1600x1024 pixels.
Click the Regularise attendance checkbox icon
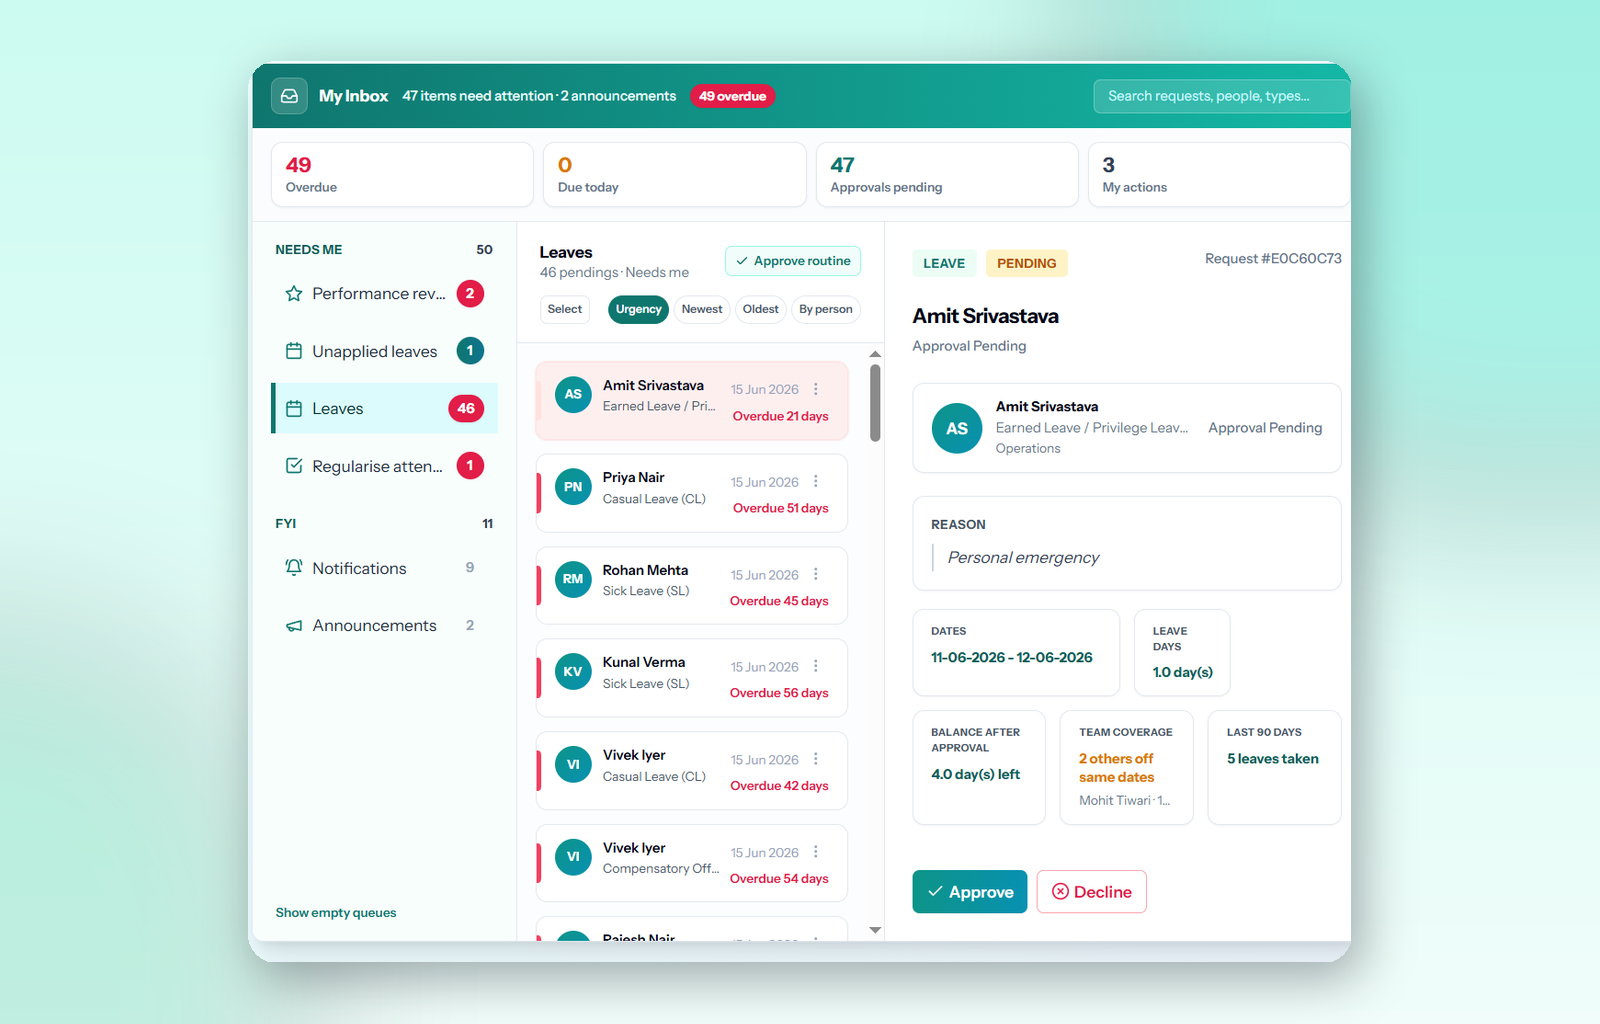[x=294, y=466]
